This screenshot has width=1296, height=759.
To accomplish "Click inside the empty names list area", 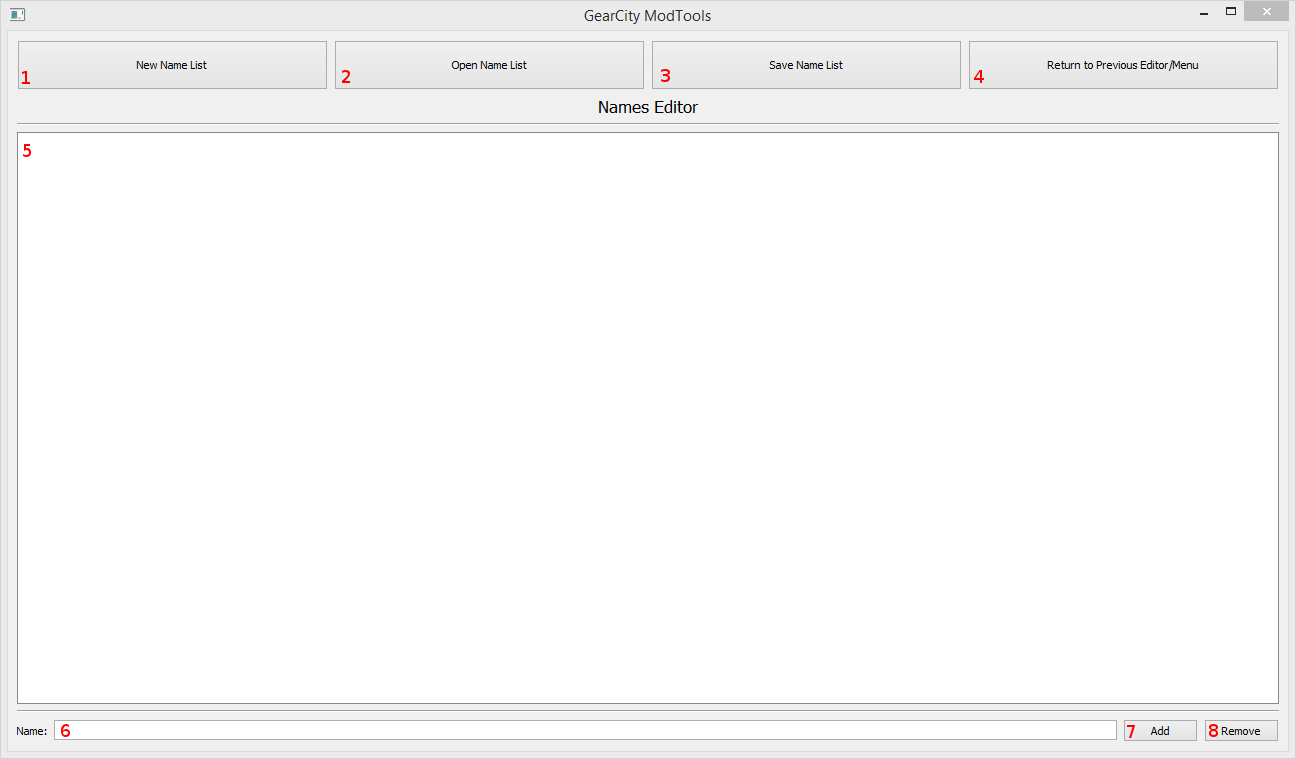I will (x=647, y=417).
